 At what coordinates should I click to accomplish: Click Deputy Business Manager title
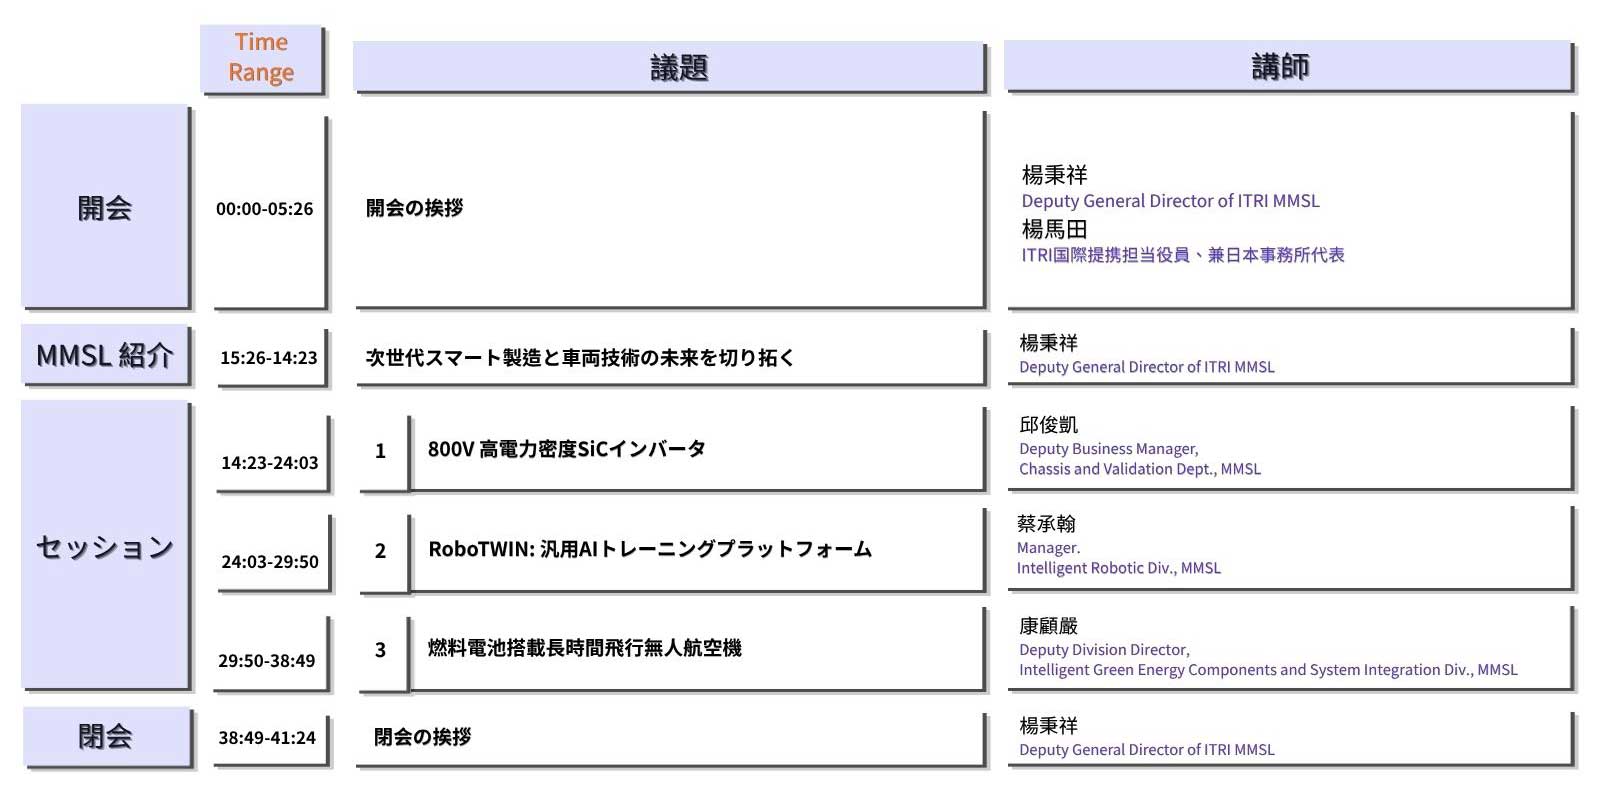[x=1108, y=449]
